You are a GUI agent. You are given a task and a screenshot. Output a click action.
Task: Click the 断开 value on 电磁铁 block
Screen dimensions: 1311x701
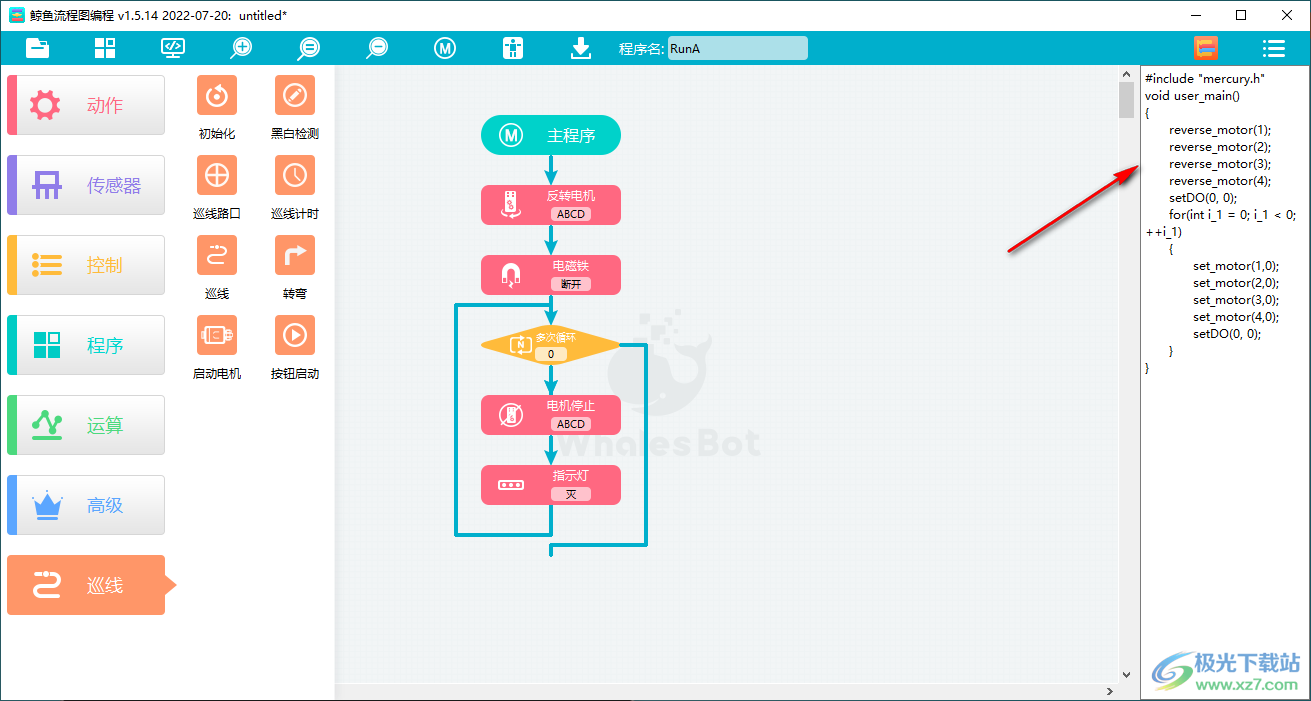570,284
